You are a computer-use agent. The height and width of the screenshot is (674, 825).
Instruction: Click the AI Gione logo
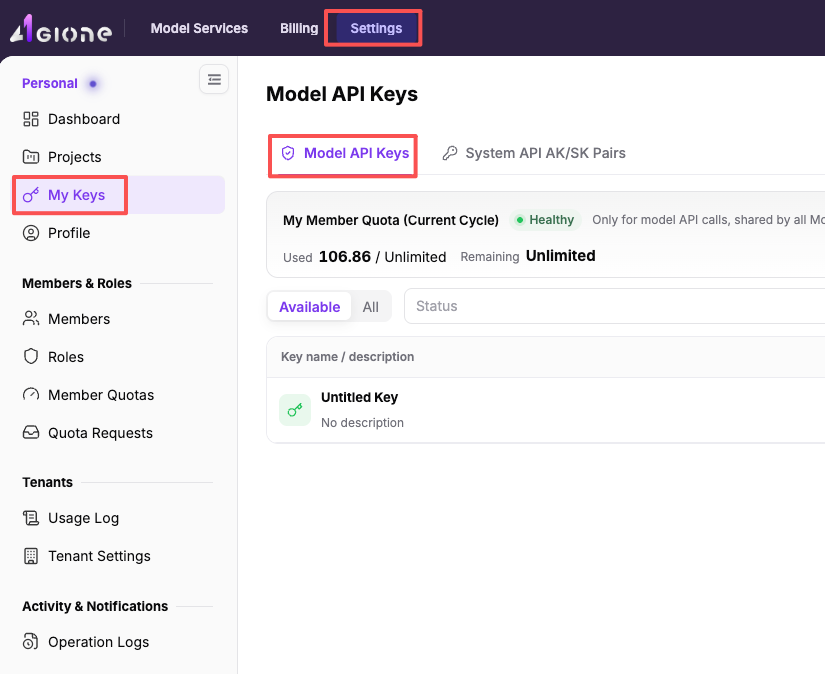61,29
